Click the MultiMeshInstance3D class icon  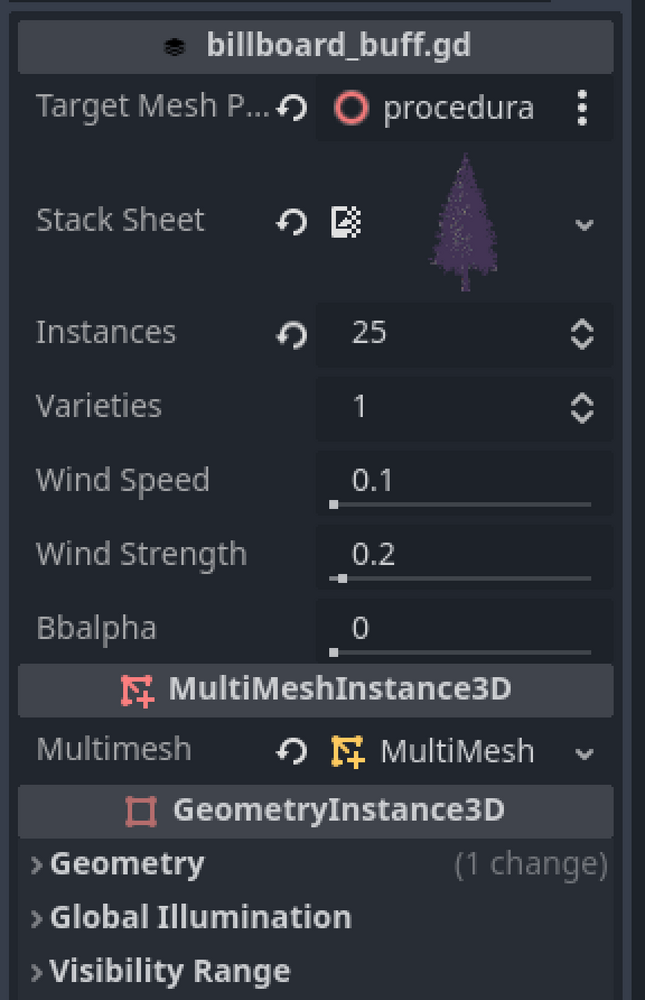(x=136, y=690)
